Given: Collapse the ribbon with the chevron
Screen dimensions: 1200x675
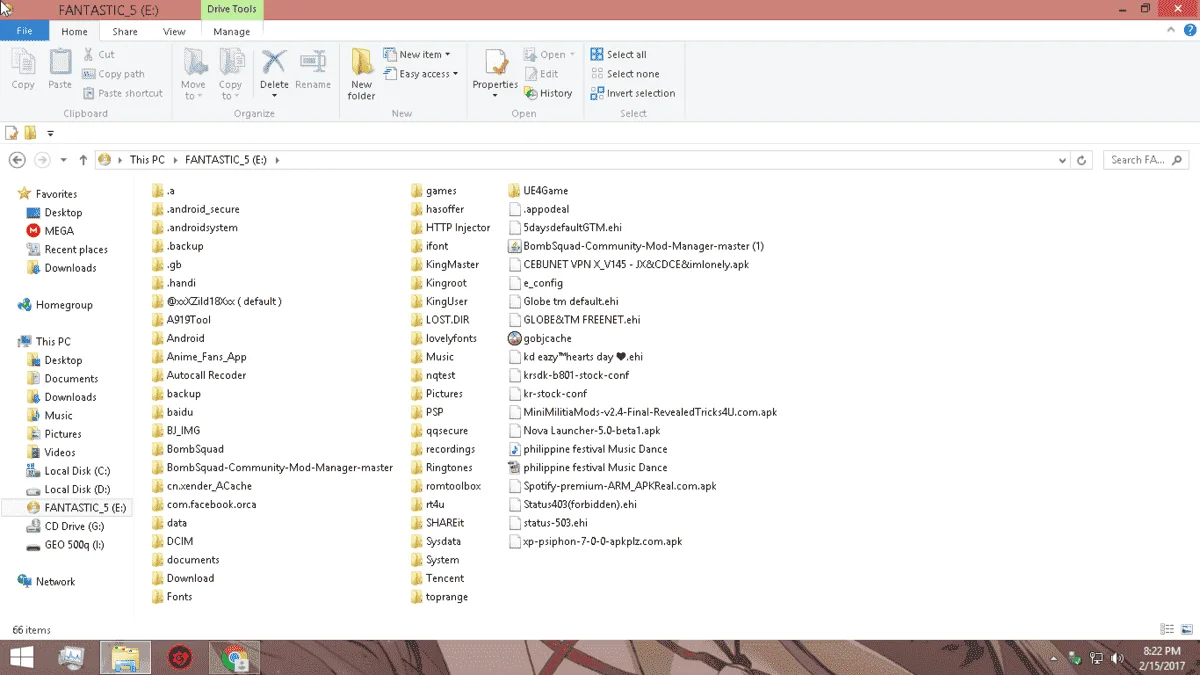Looking at the screenshot, I should (x=1169, y=31).
